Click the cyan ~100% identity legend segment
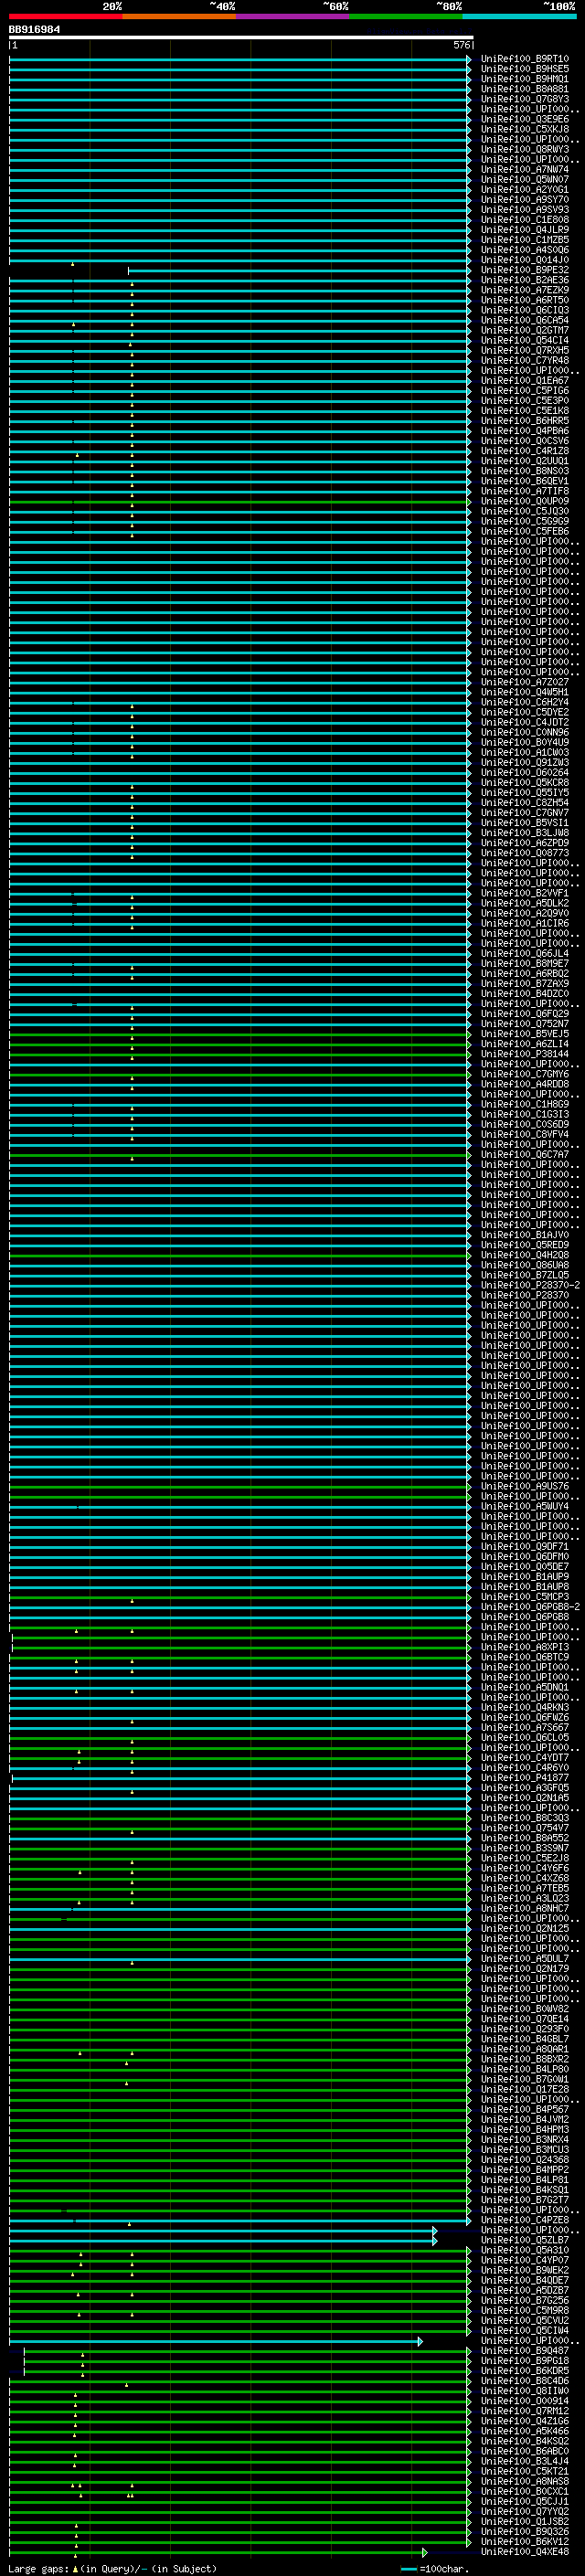585x2576 pixels. 520,16
